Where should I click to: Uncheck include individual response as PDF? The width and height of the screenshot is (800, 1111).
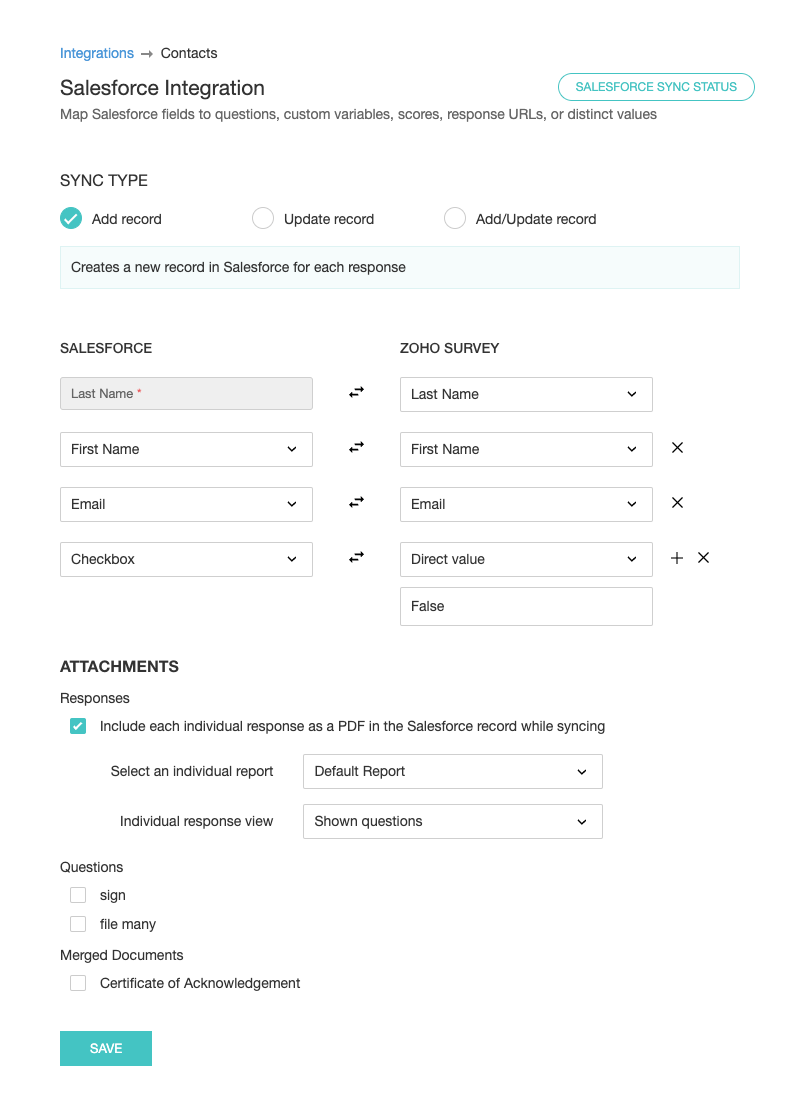pyautogui.click(x=78, y=726)
